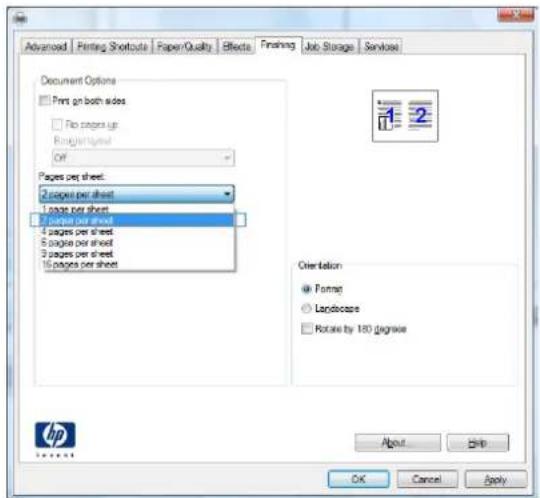This screenshot has height=498, width=540.
Task: Close the printer properties dialog
Action: (515, 14)
